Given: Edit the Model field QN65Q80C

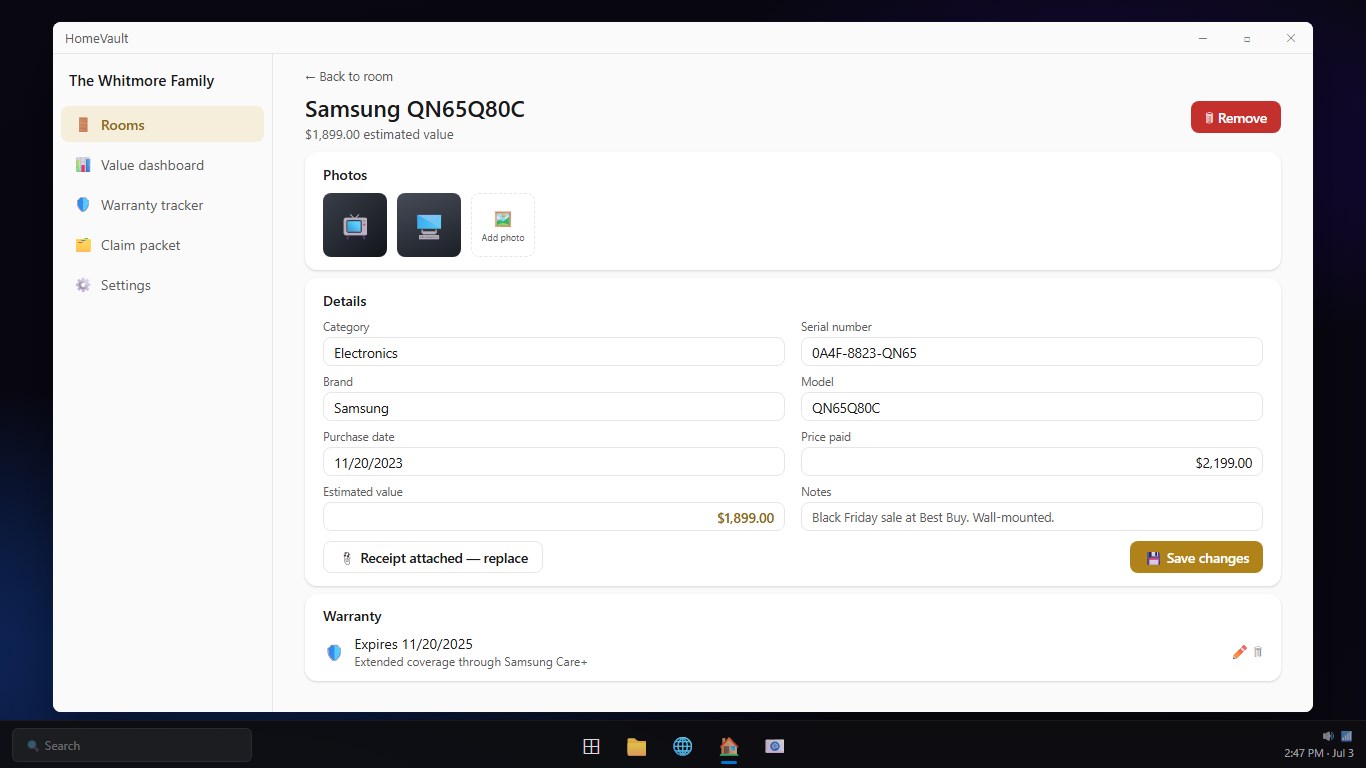Looking at the screenshot, I should point(1032,407).
